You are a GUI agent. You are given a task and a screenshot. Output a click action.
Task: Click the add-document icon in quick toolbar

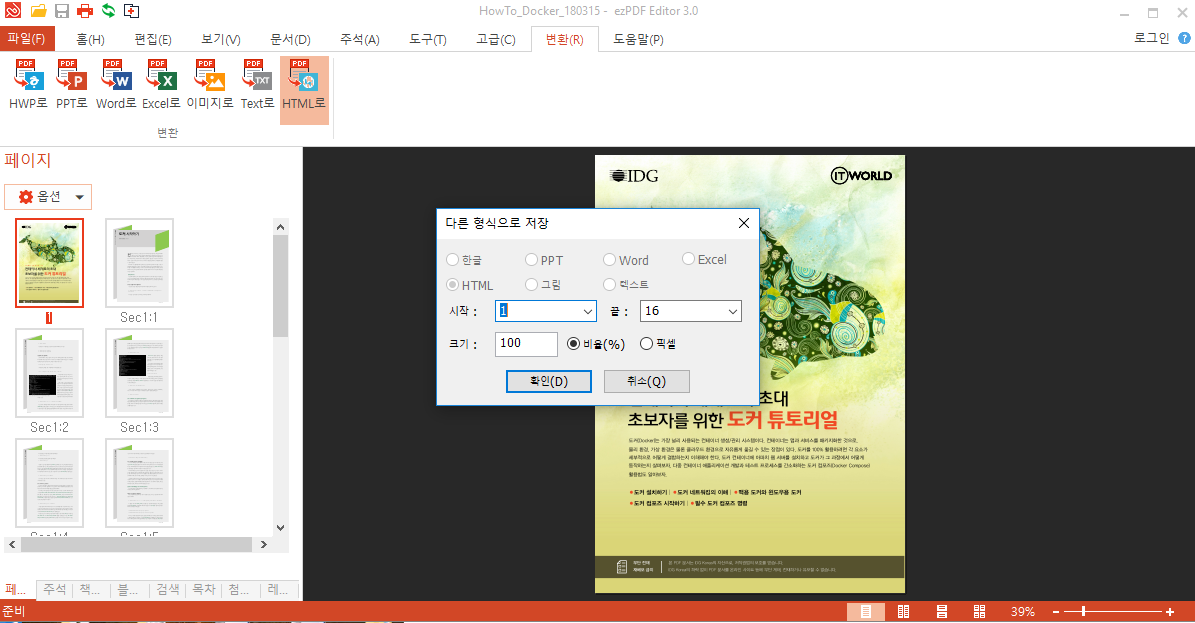click(x=131, y=11)
